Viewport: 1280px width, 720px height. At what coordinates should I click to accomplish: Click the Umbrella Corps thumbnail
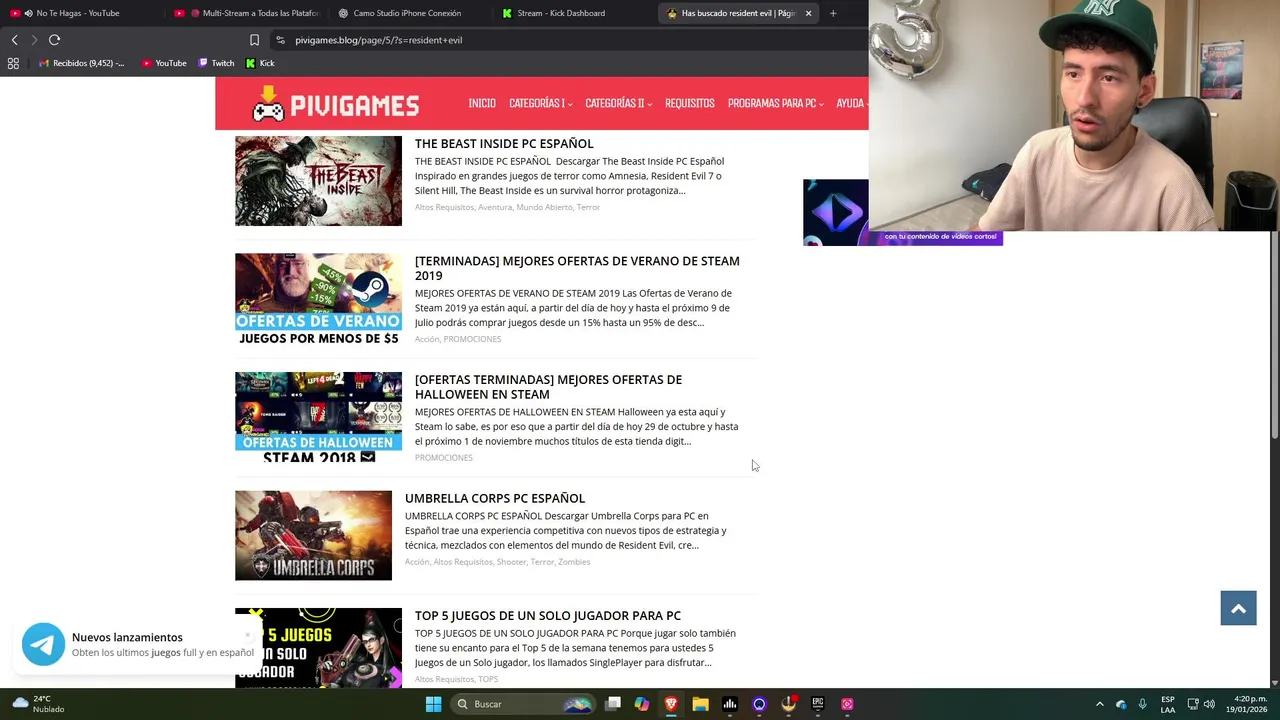click(x=313, y=535)
